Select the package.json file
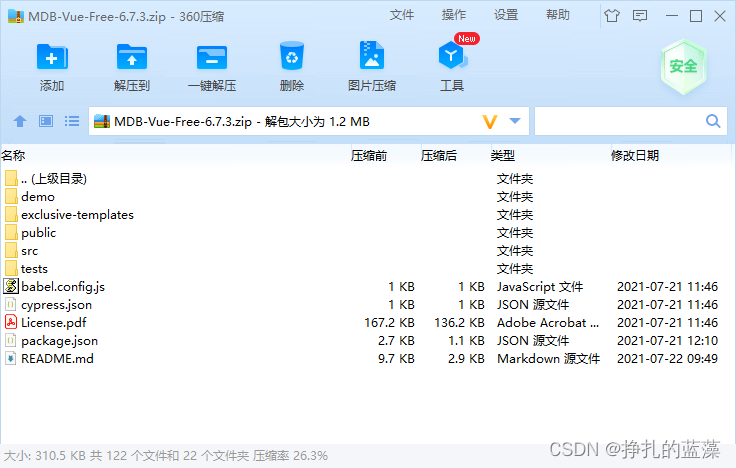 [x=366, y=340]
